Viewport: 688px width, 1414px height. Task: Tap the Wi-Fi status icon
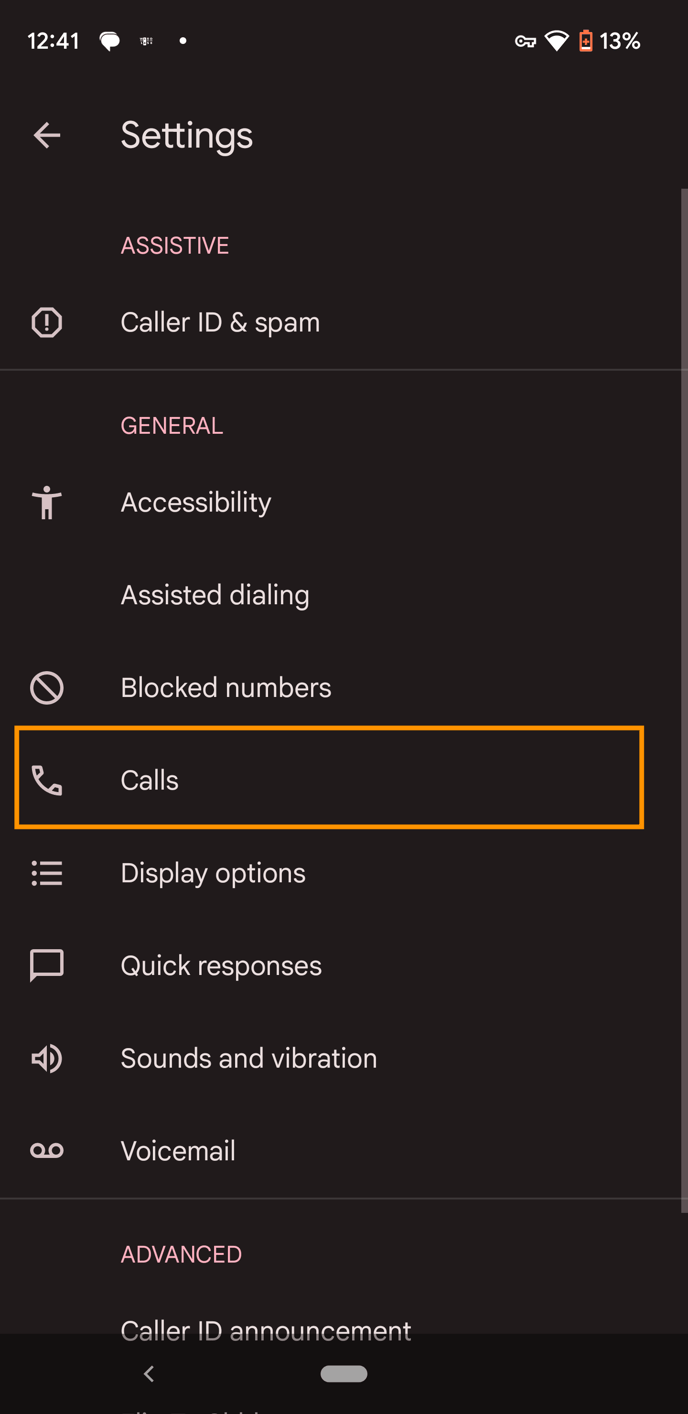click(x=556, y=41)
